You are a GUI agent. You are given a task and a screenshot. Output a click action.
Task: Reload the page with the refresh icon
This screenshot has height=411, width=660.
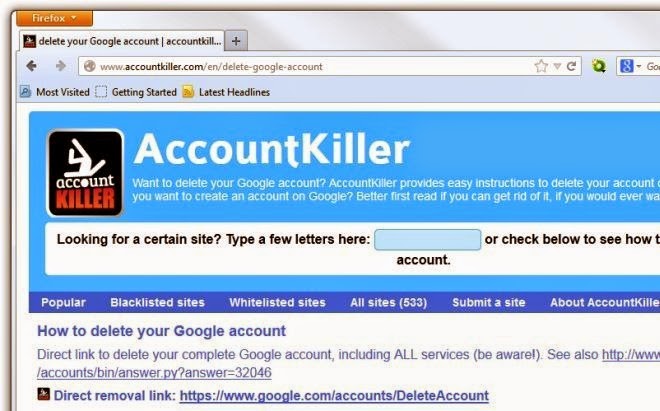[571, 66]
